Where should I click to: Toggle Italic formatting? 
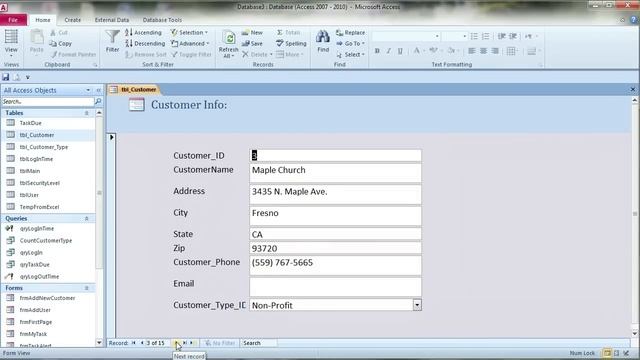389,51
